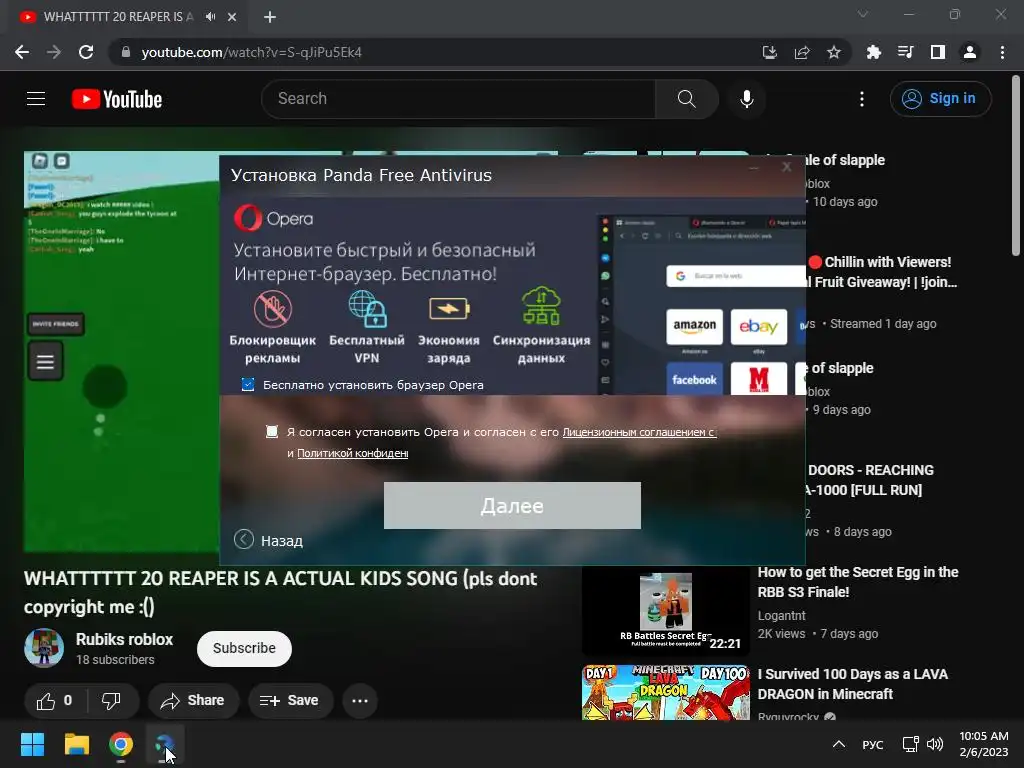The image size is (1024, 768).
Task: Click 'Назад' back button in installer
Action: (x=269, y=540)
